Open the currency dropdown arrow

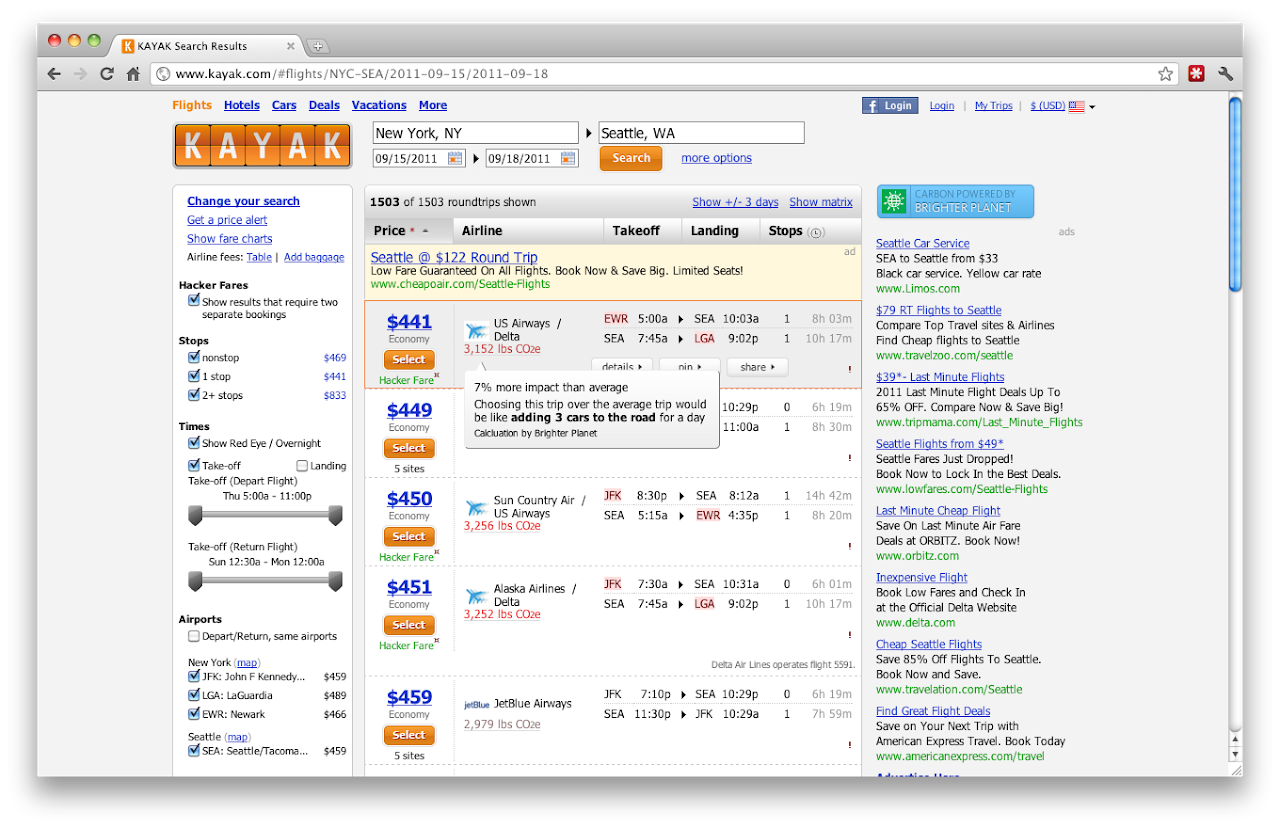[1092, 107]
